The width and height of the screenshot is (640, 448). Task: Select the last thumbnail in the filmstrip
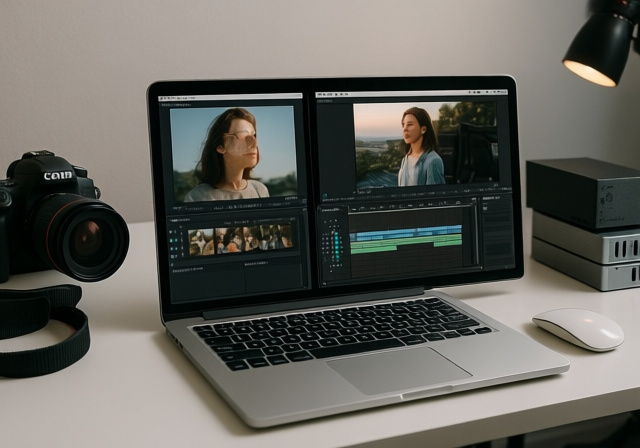tap(268, 237)
